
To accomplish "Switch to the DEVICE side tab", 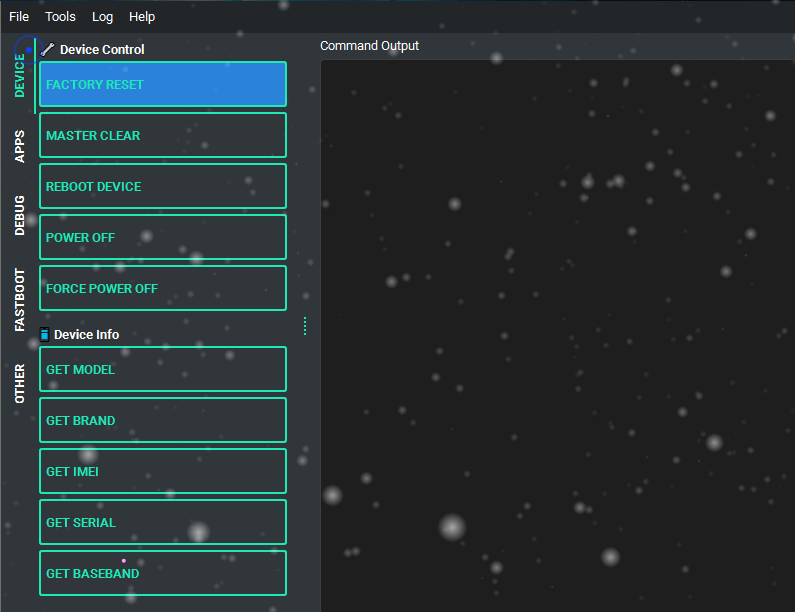I will [x=20, y=76].
